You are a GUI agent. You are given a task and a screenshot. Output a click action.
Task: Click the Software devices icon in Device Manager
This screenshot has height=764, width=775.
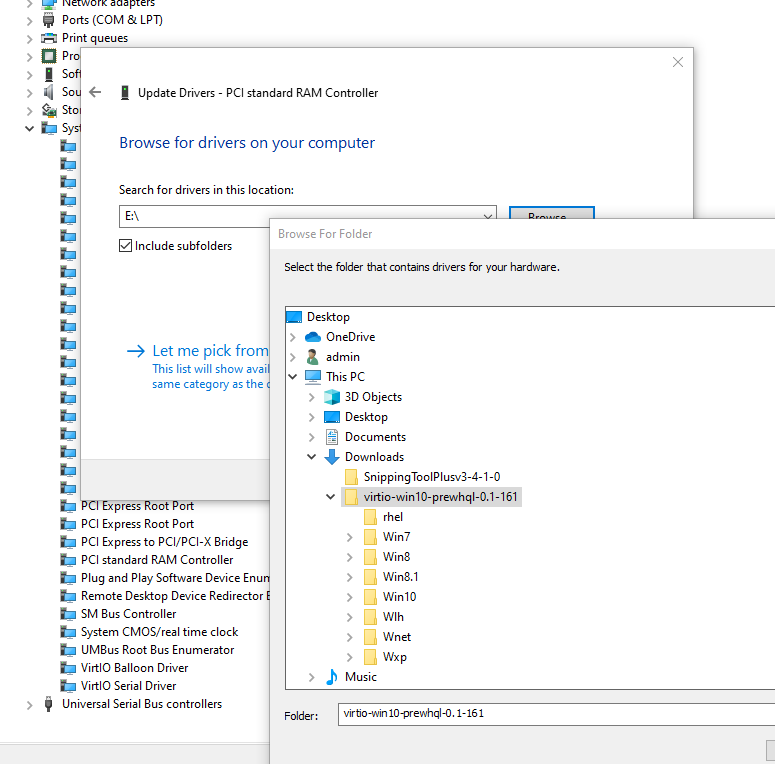pos(48,74)
